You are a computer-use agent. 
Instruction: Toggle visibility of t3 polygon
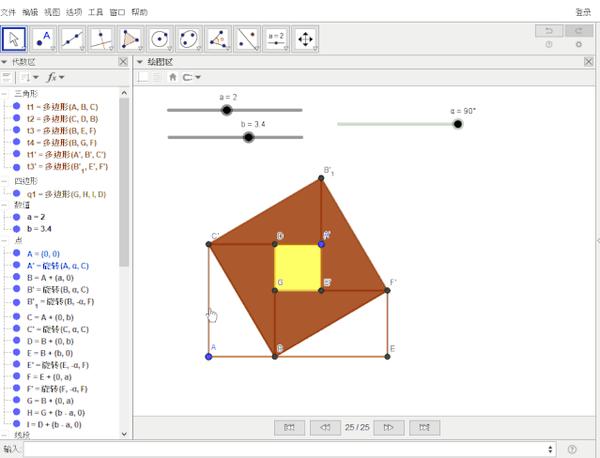(16, 130)
